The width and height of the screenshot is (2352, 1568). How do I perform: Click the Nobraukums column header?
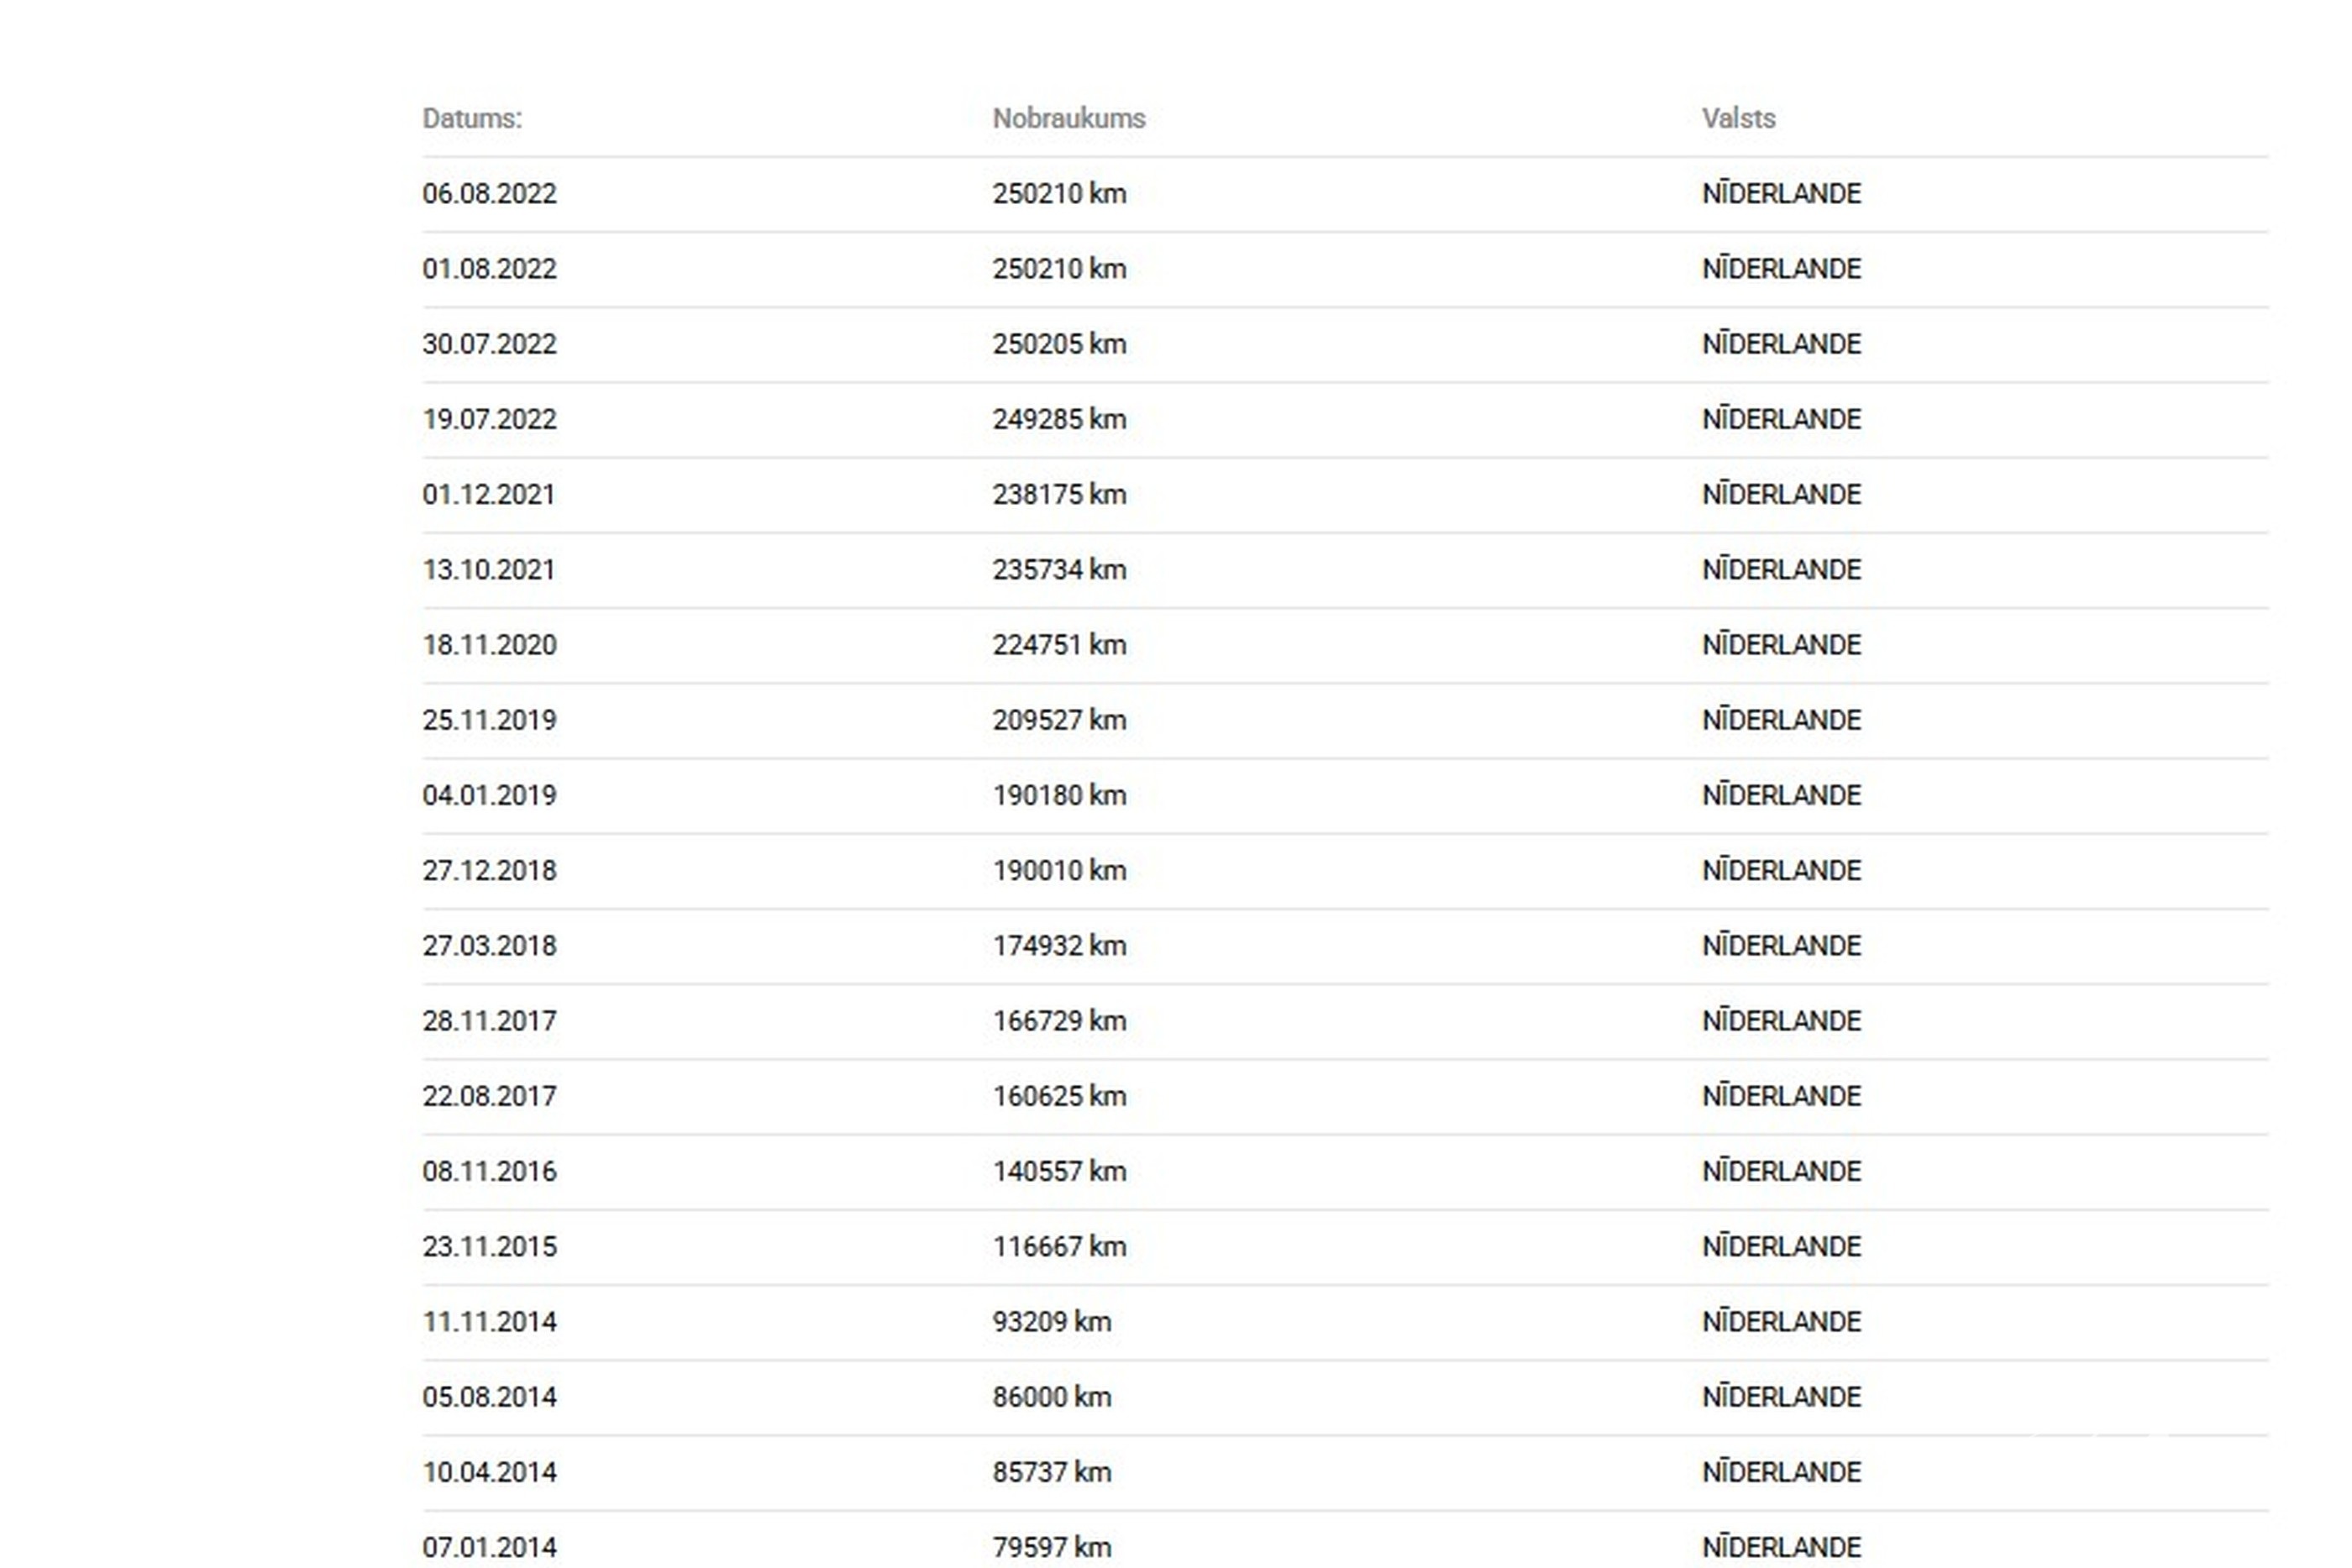point(1068,118)
